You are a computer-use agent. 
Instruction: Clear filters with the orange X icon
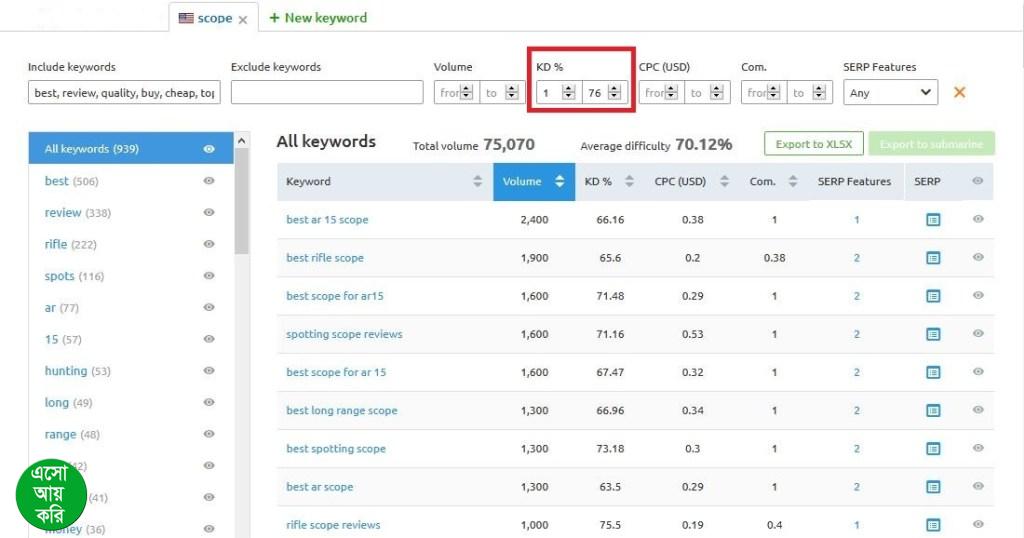click(x=959, y=92)
